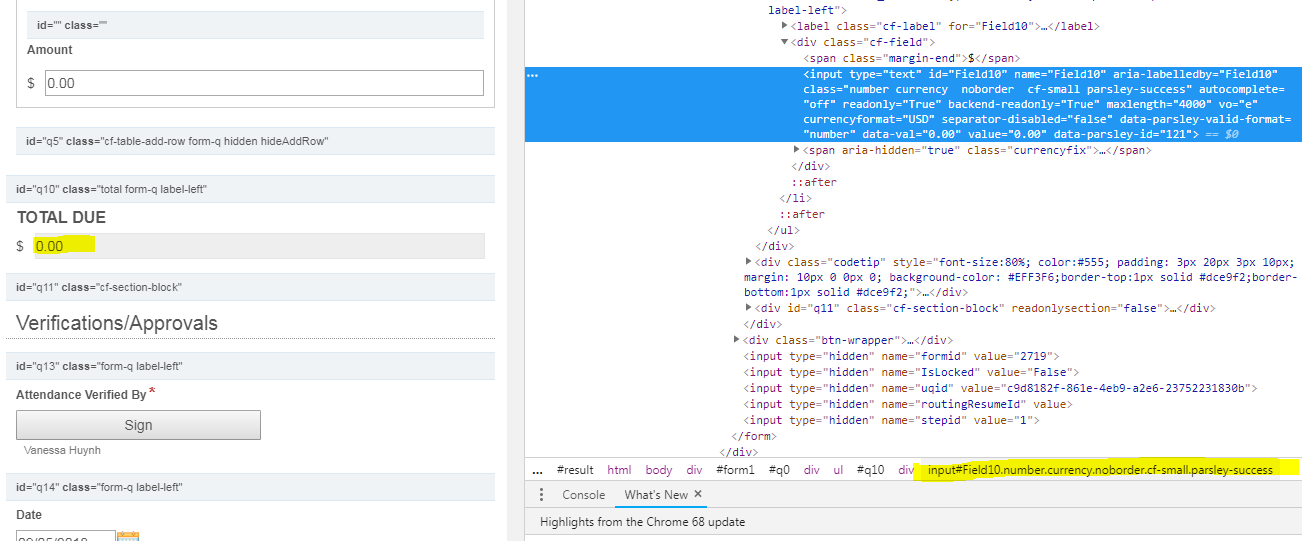Select the span margin-end element
Screen dimensions: 1302x541
click(x=911, y=58)
